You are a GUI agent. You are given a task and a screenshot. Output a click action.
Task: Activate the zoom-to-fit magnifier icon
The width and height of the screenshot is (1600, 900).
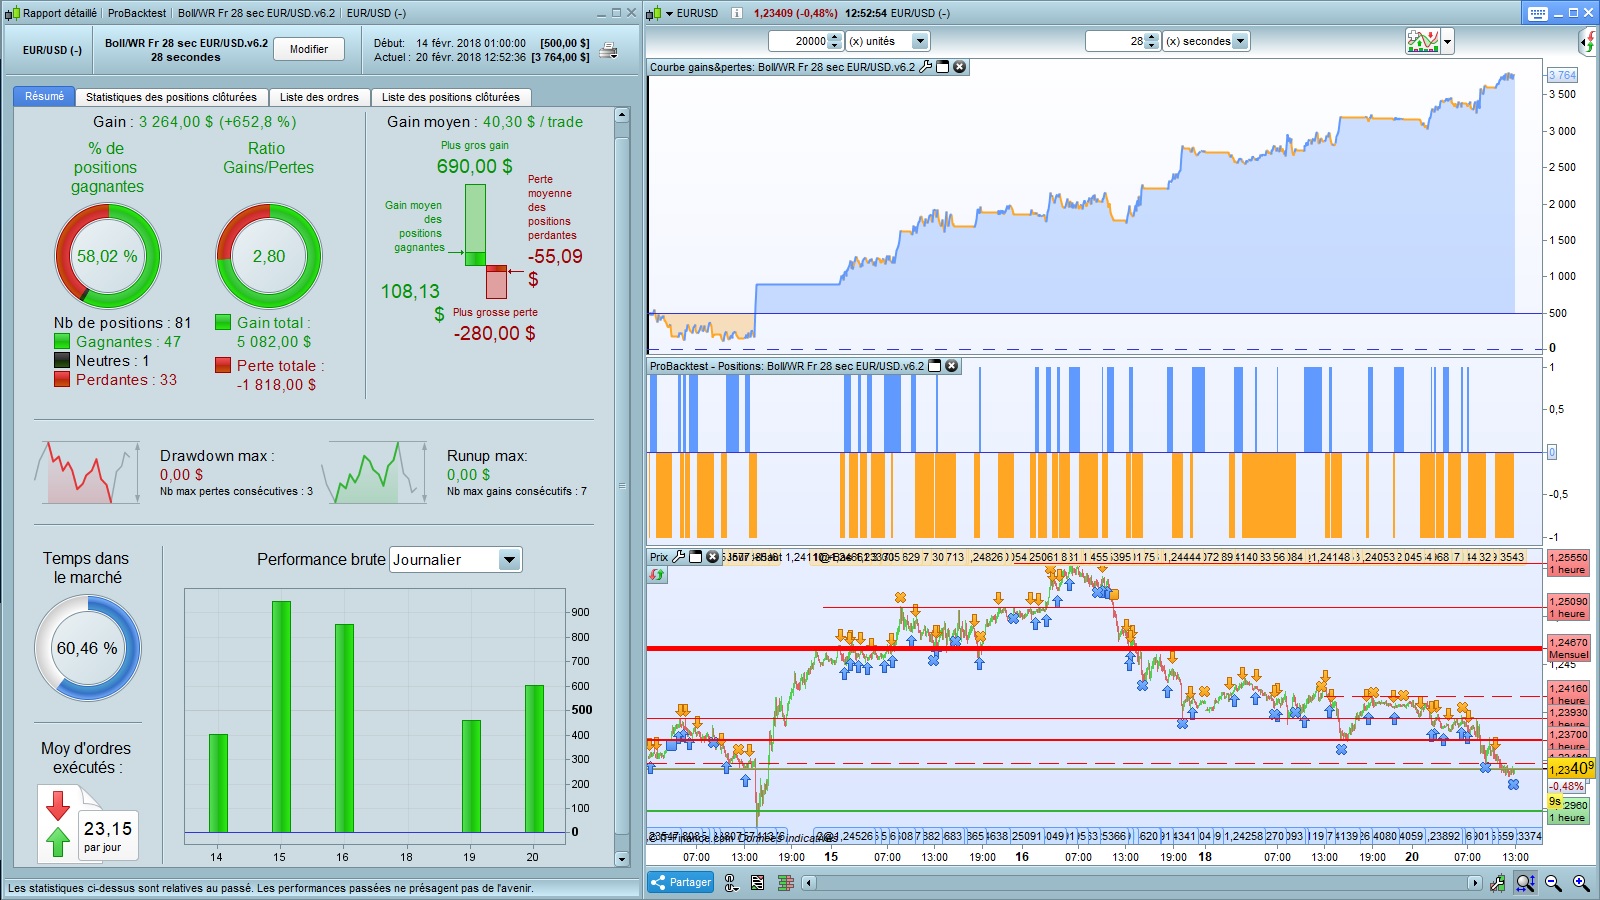coord(1525,883)
